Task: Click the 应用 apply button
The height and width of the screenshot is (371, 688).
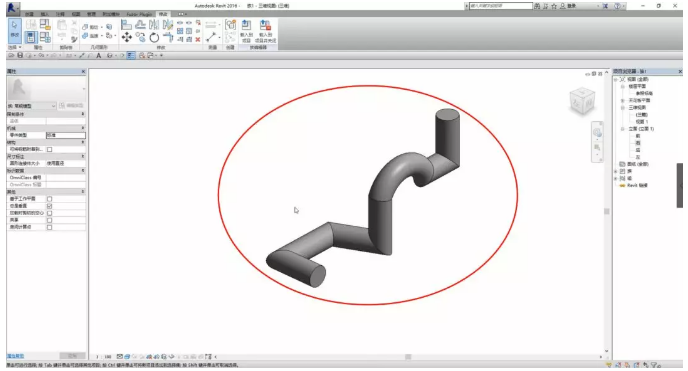Action: 72,356
